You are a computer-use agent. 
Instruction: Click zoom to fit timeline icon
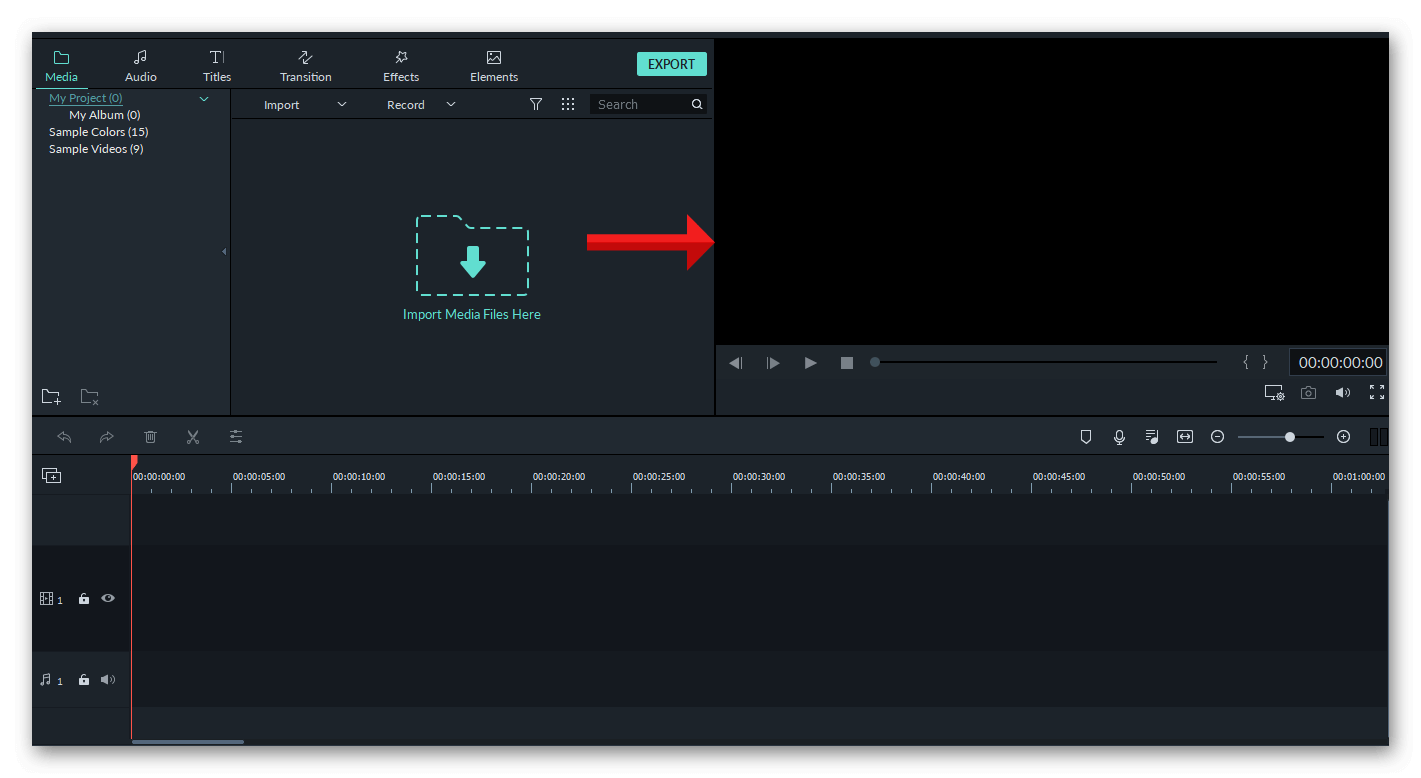(1185, 437)
